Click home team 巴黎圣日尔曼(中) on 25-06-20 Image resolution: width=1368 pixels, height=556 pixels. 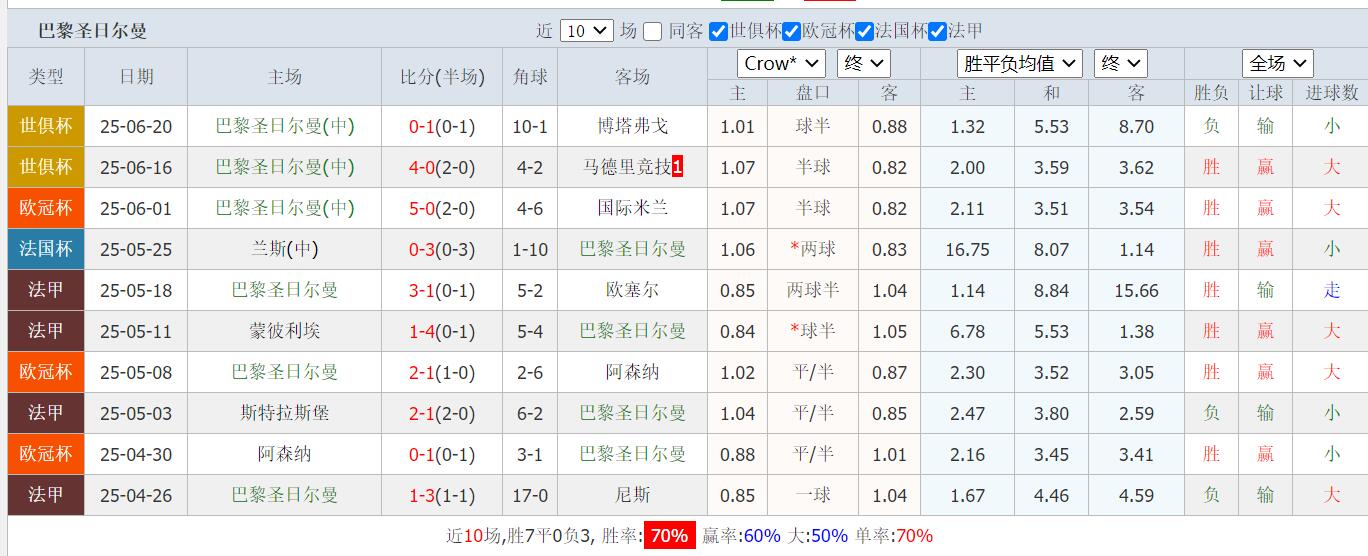point(285,126)
